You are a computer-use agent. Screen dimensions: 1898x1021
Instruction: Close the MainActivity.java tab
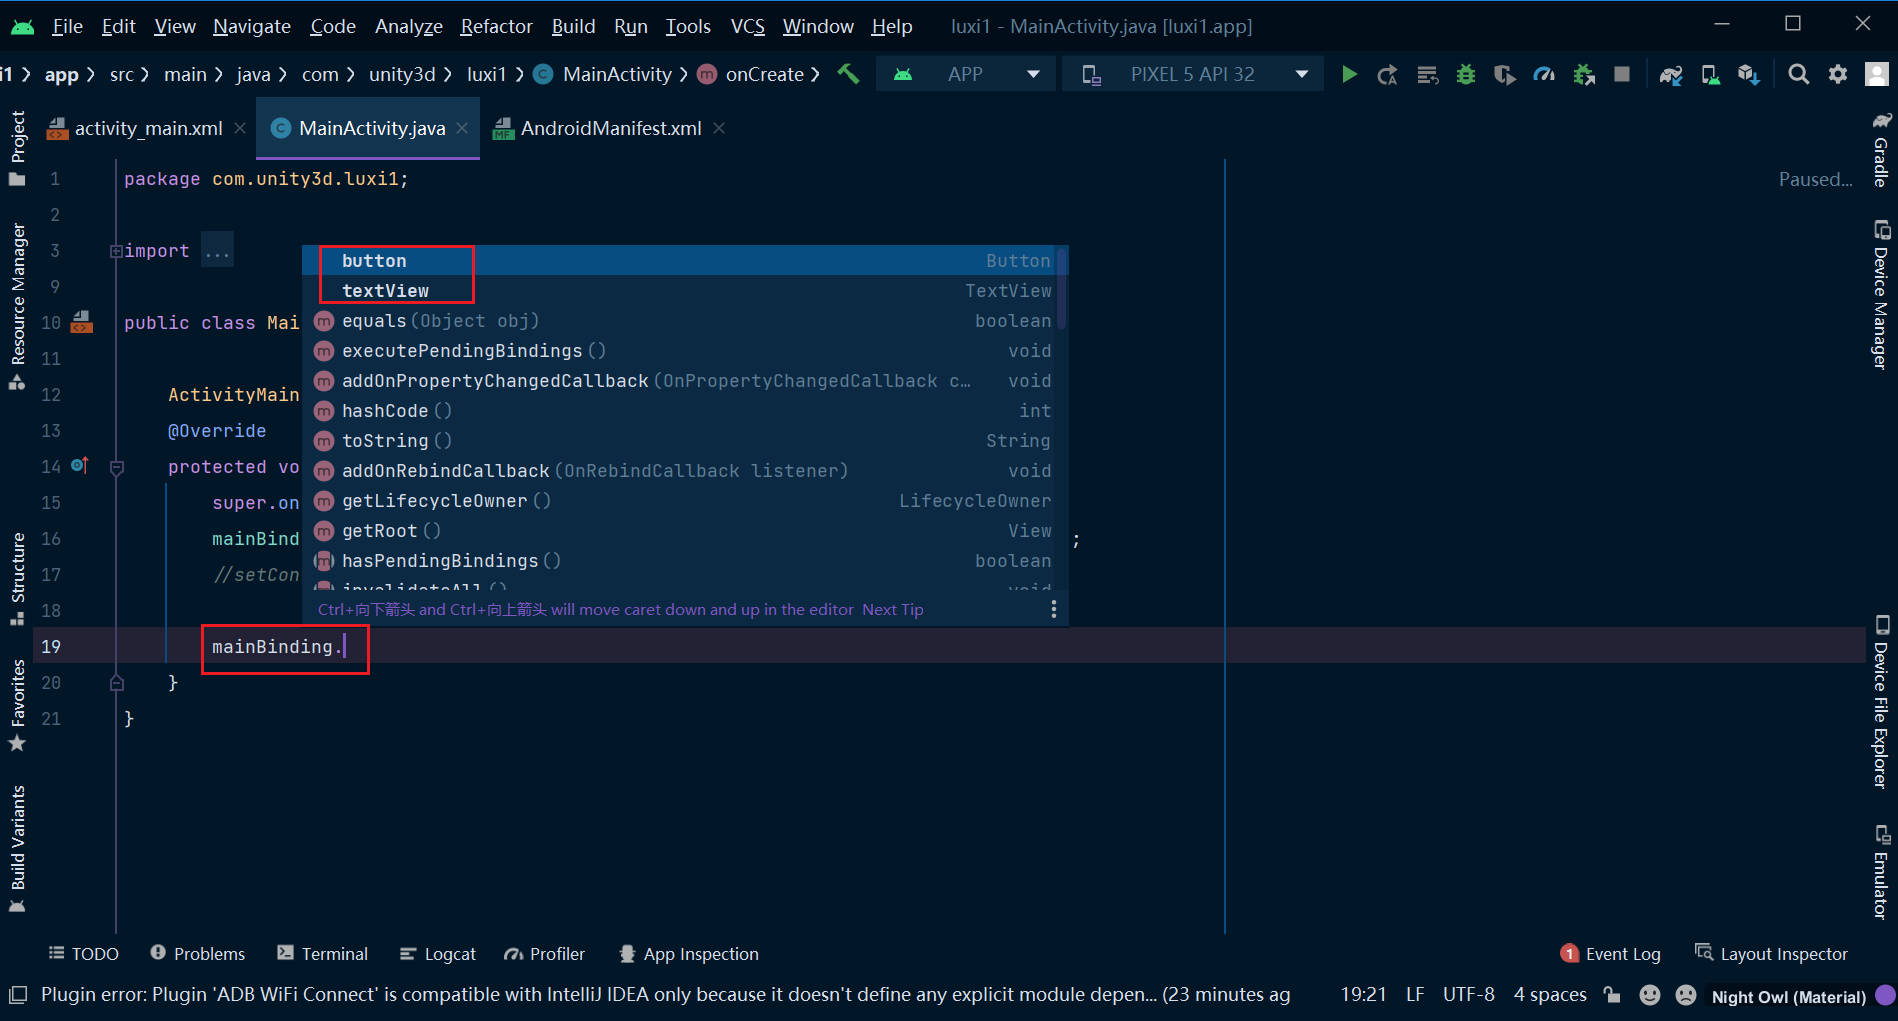pos(462,128)
